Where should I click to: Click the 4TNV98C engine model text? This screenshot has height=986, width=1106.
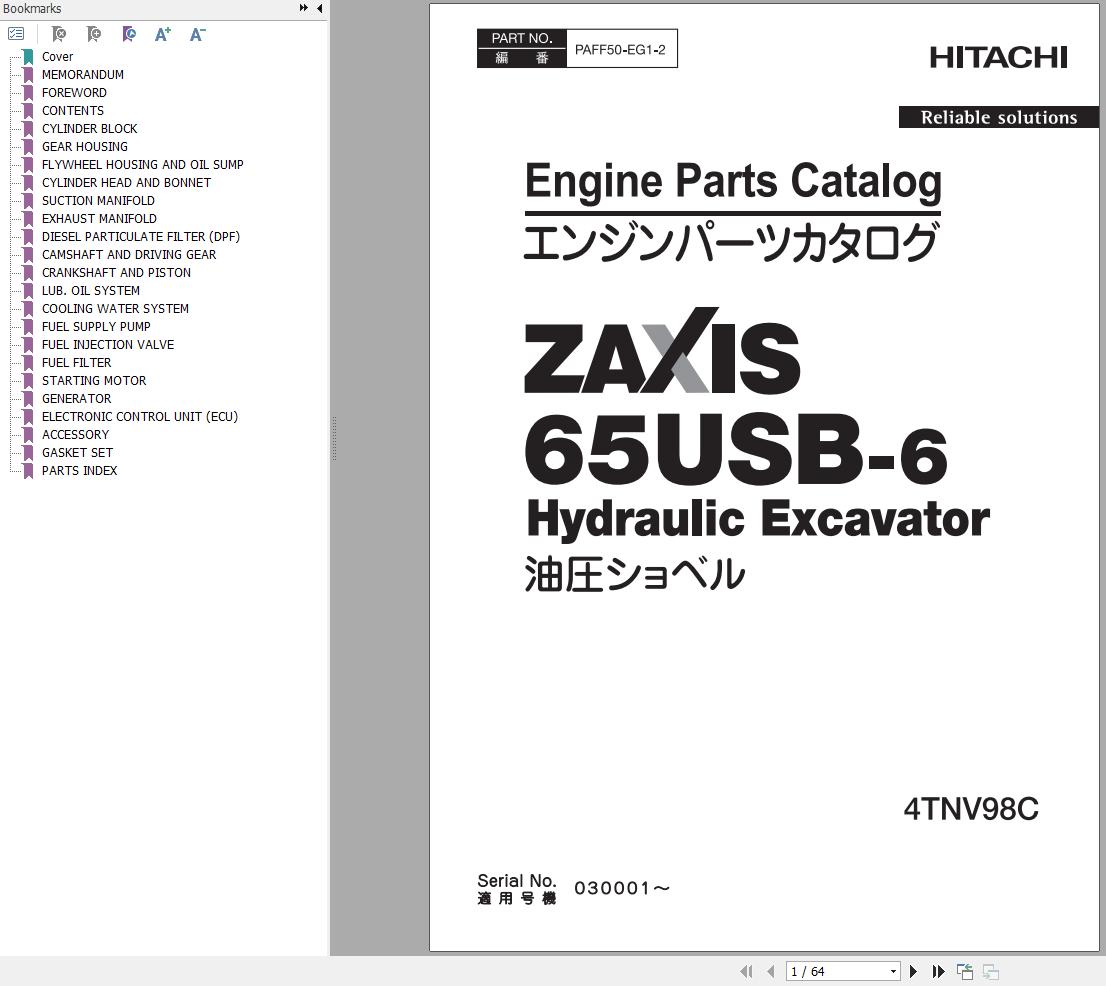tap(971, 809)
